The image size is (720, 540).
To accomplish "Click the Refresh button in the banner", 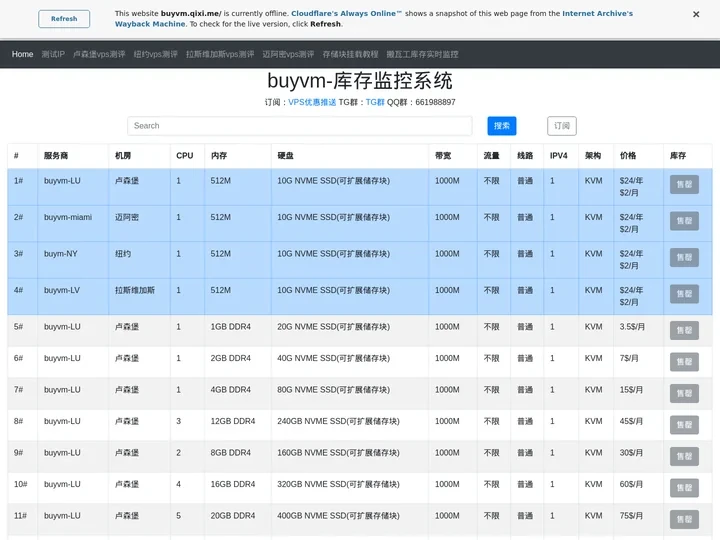I will [x=64, y=19].
